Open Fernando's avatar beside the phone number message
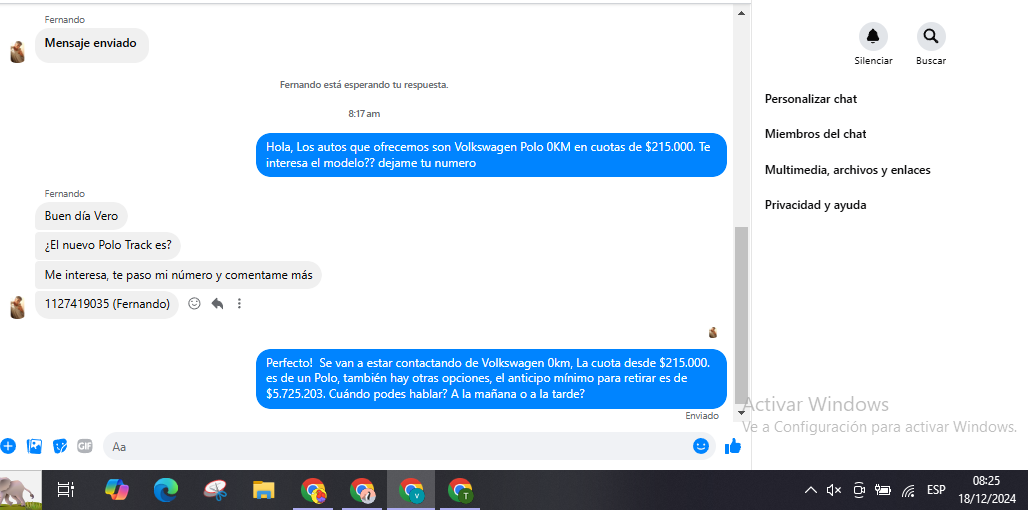The width and height of the screenshot is (1028, 510). 18,307
